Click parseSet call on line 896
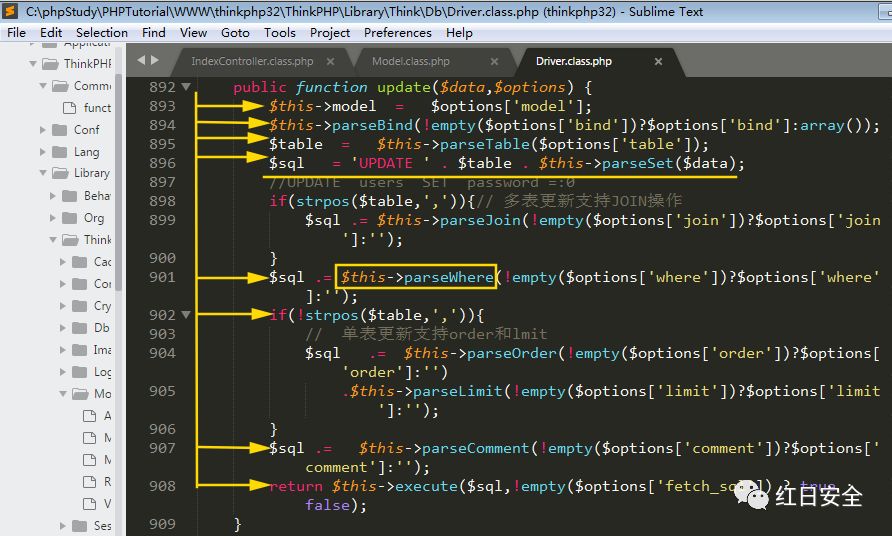The width and height of the screenshot is (892, 536). click(637, 163)
